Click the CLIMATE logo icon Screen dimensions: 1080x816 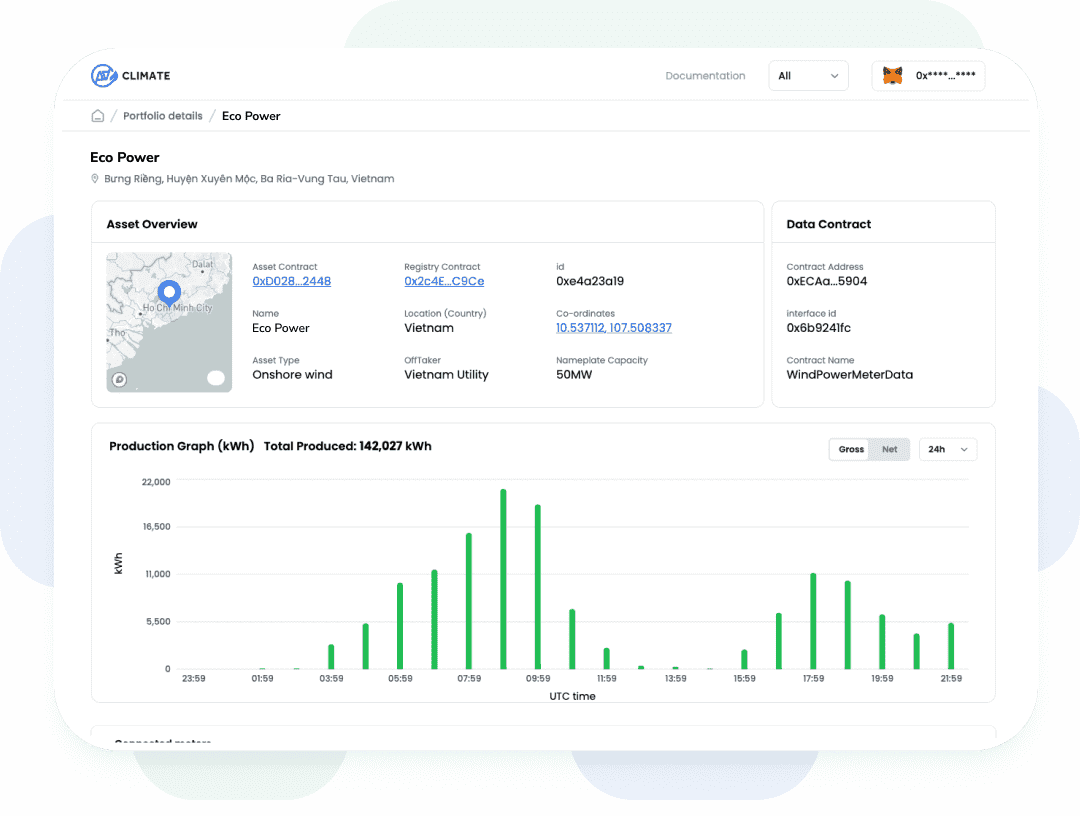(105, 75)
